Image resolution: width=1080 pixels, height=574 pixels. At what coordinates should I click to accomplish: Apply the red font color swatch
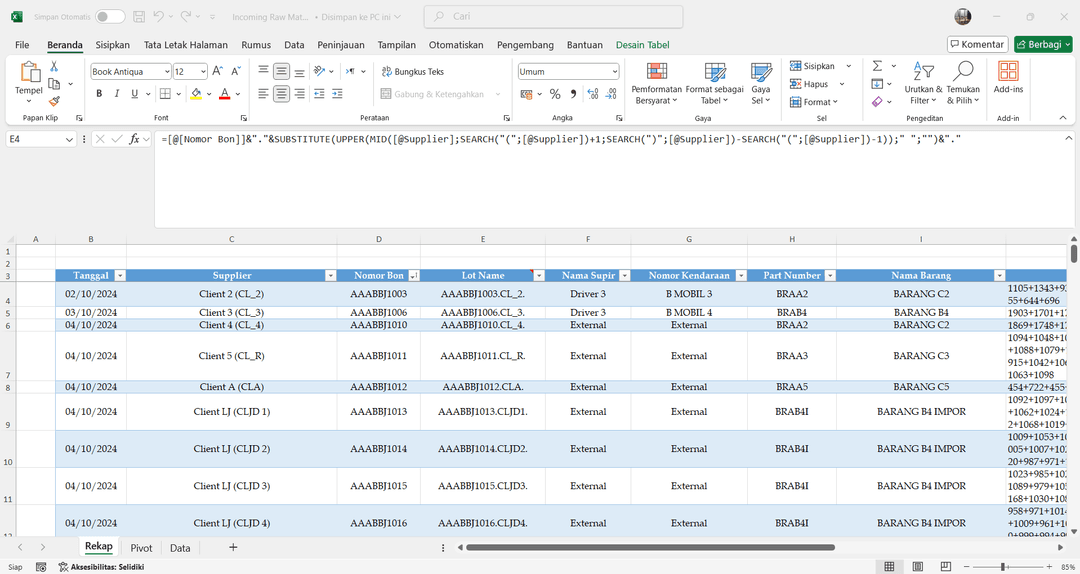225,94
